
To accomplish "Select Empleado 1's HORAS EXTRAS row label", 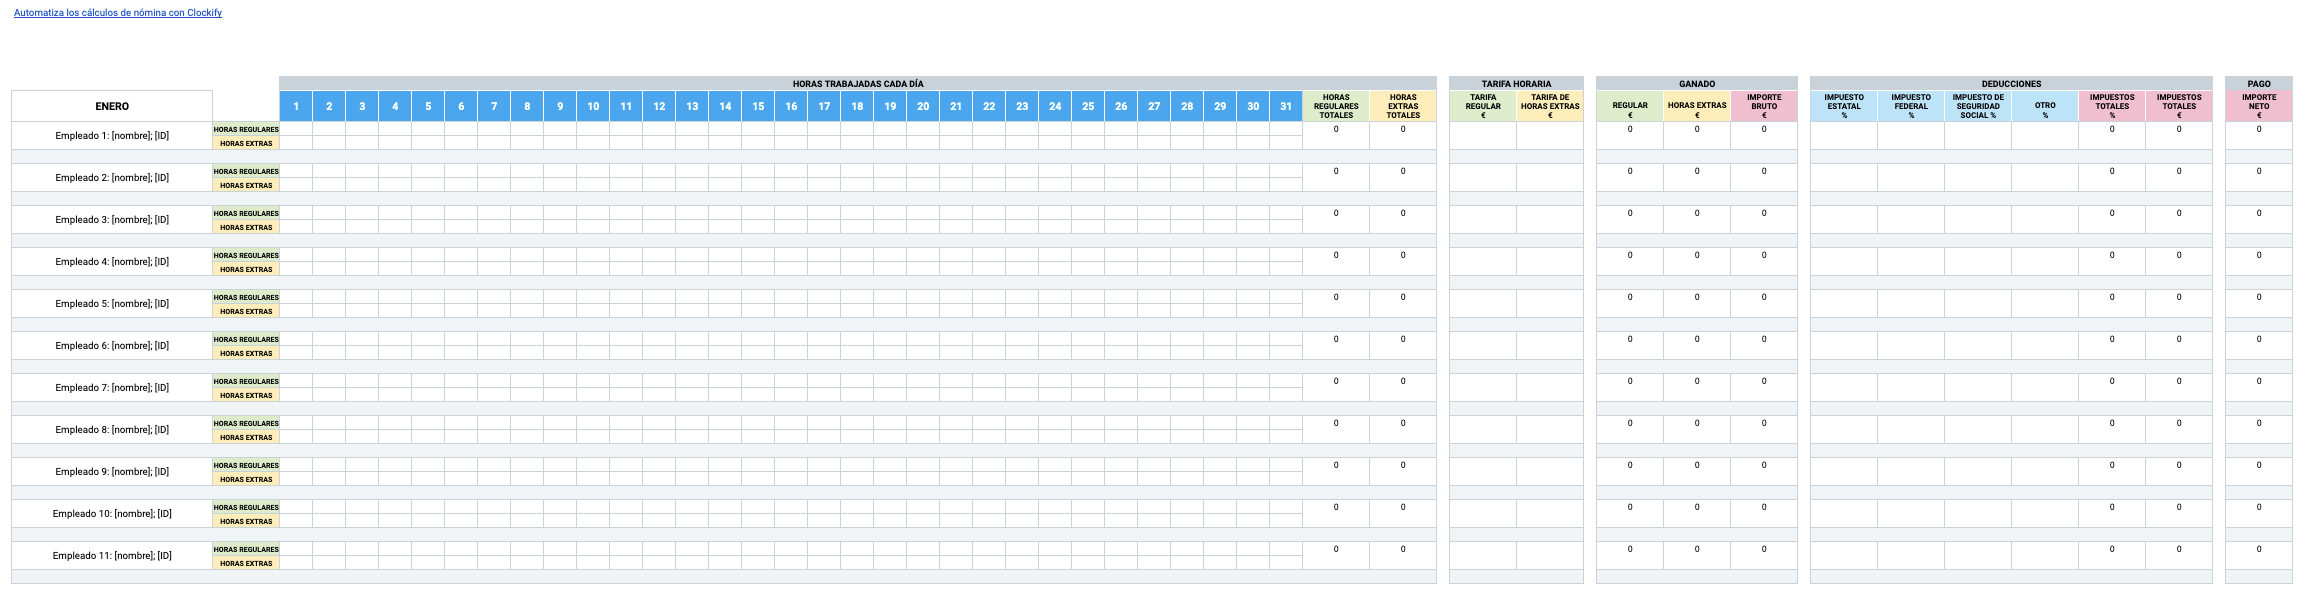I will 246,143.
